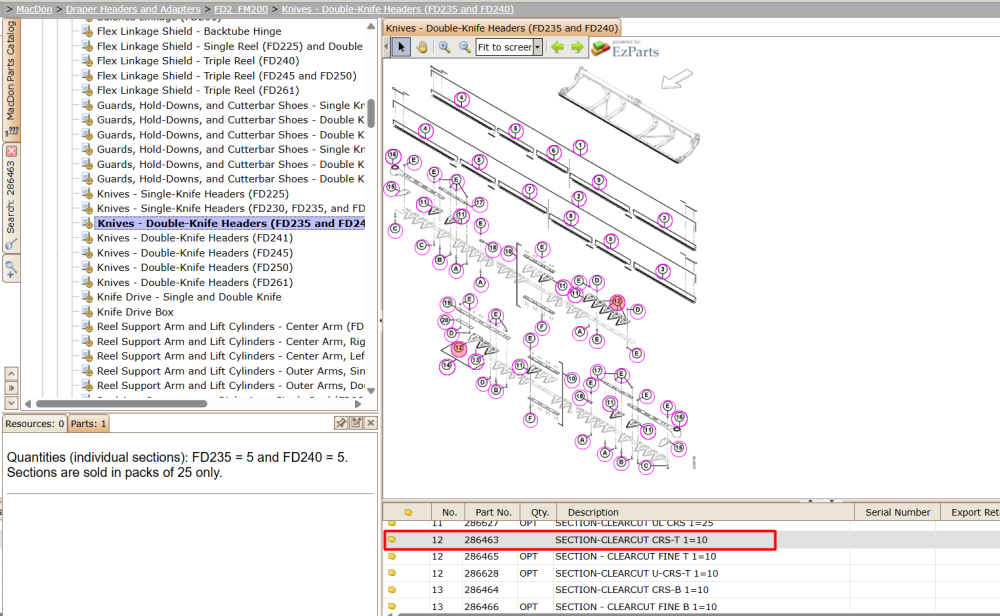
Task: Zoom out of the diagram
Action: 465,47
